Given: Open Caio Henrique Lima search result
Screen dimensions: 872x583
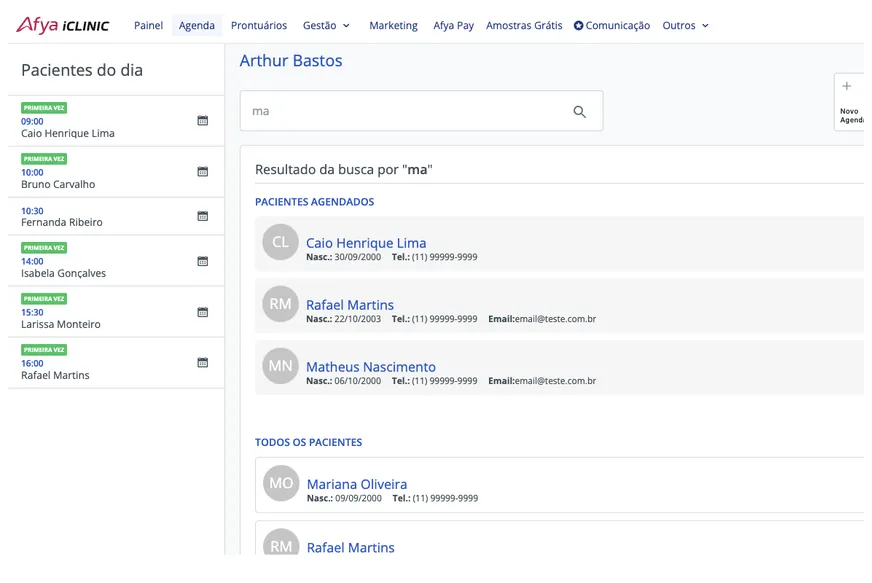Looking at the screenshot, I should (366, 243).
